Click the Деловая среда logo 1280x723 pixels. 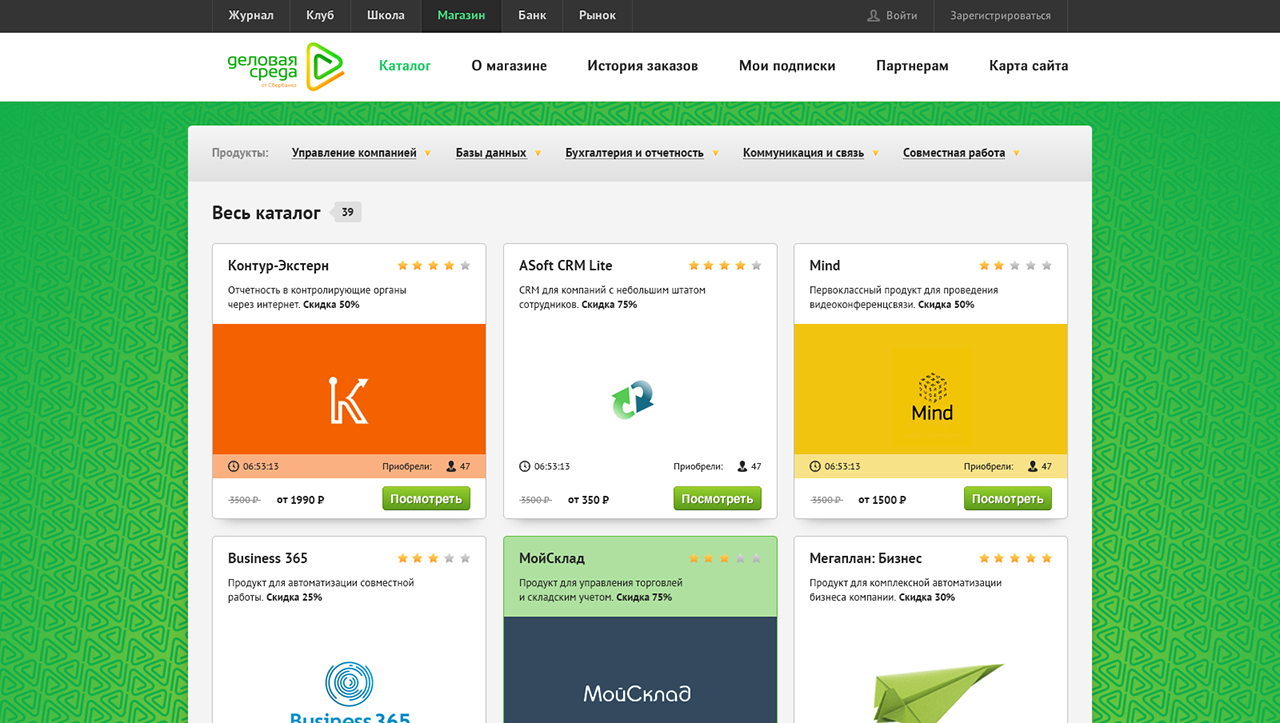click(x=286, y=67)
